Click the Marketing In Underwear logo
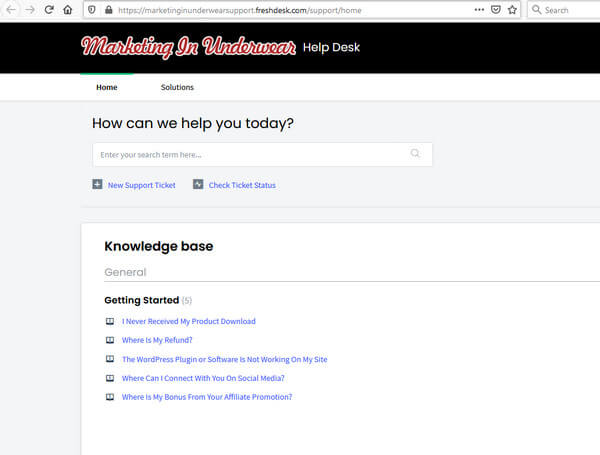Viewport: 600px width, 455px height. click(x=188, y=47)
